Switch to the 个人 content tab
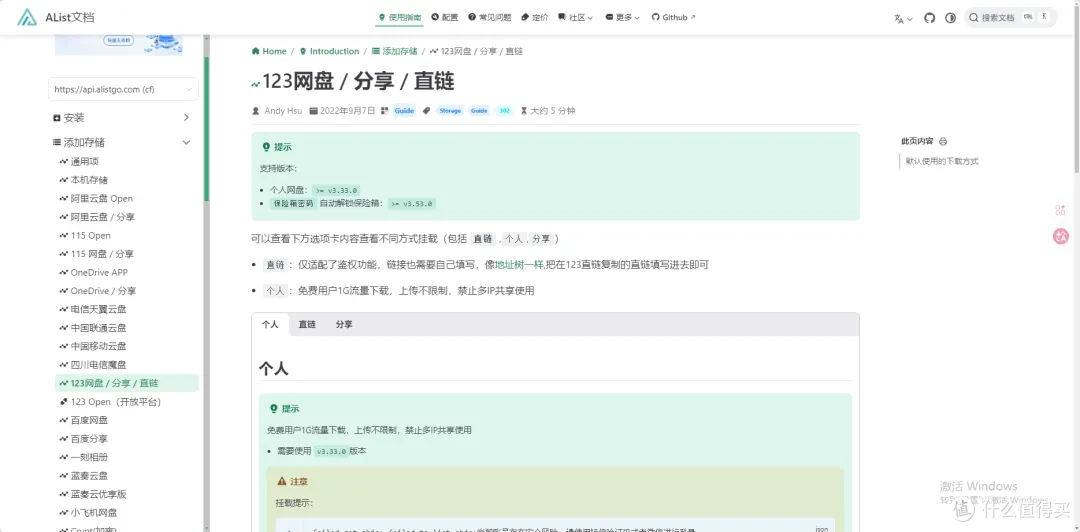This screenshot has height=532, width=1080. point(270,325)
